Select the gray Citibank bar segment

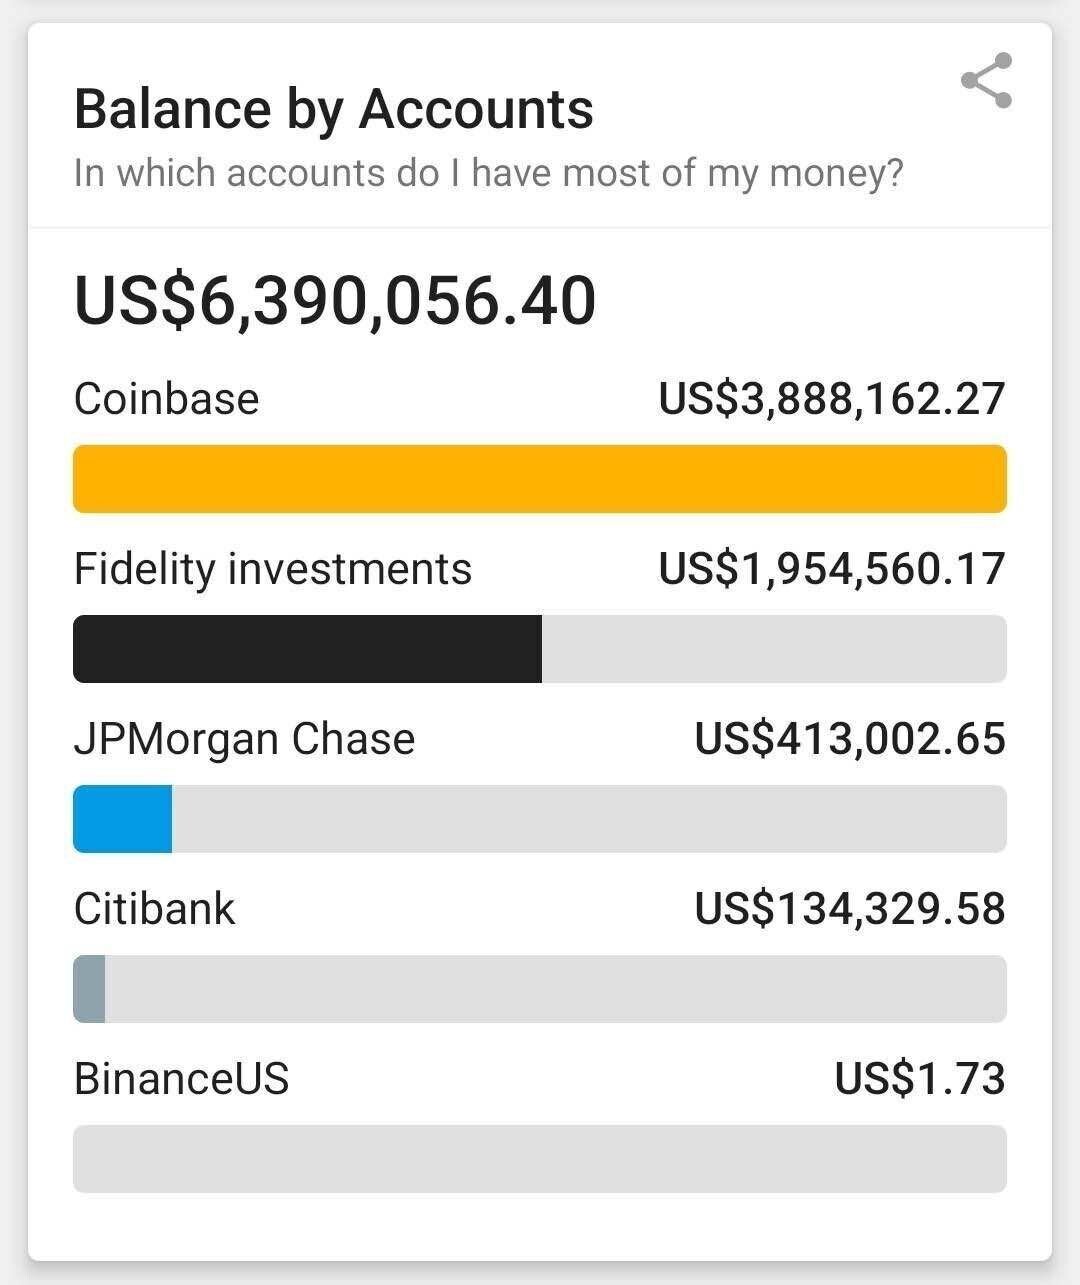click(x=90, y=989)
